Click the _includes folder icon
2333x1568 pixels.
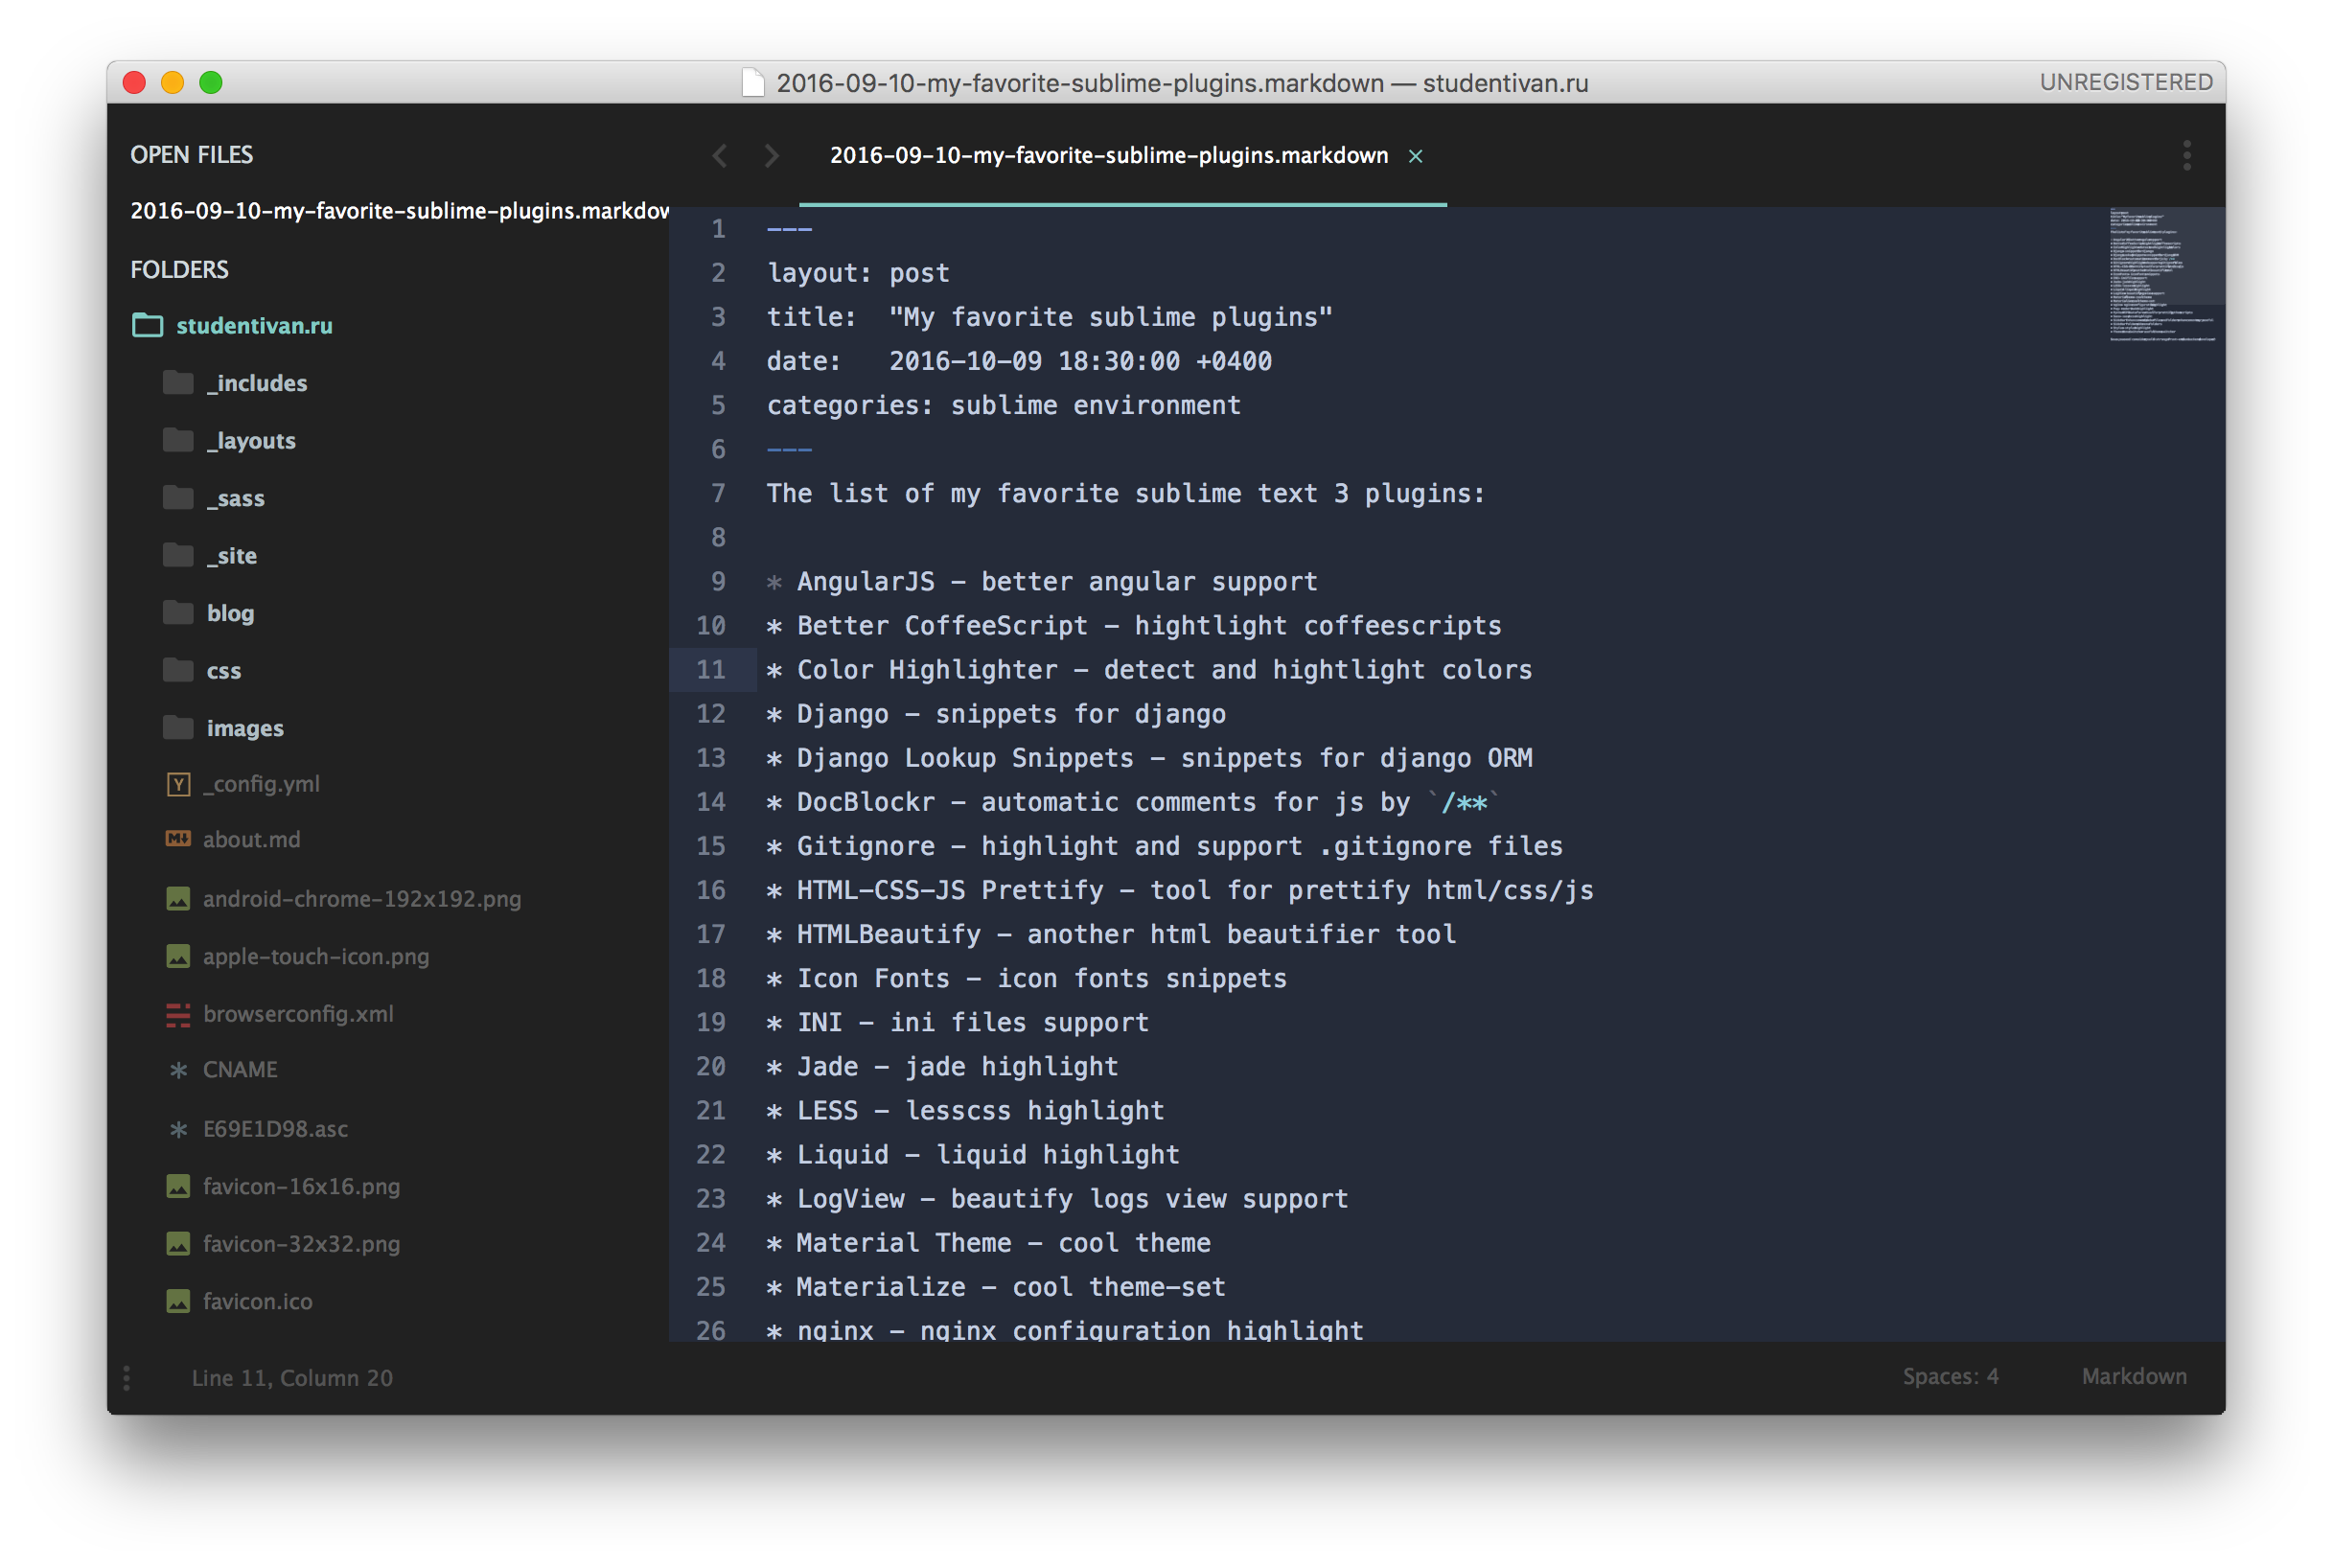click(x=178, y=382)
